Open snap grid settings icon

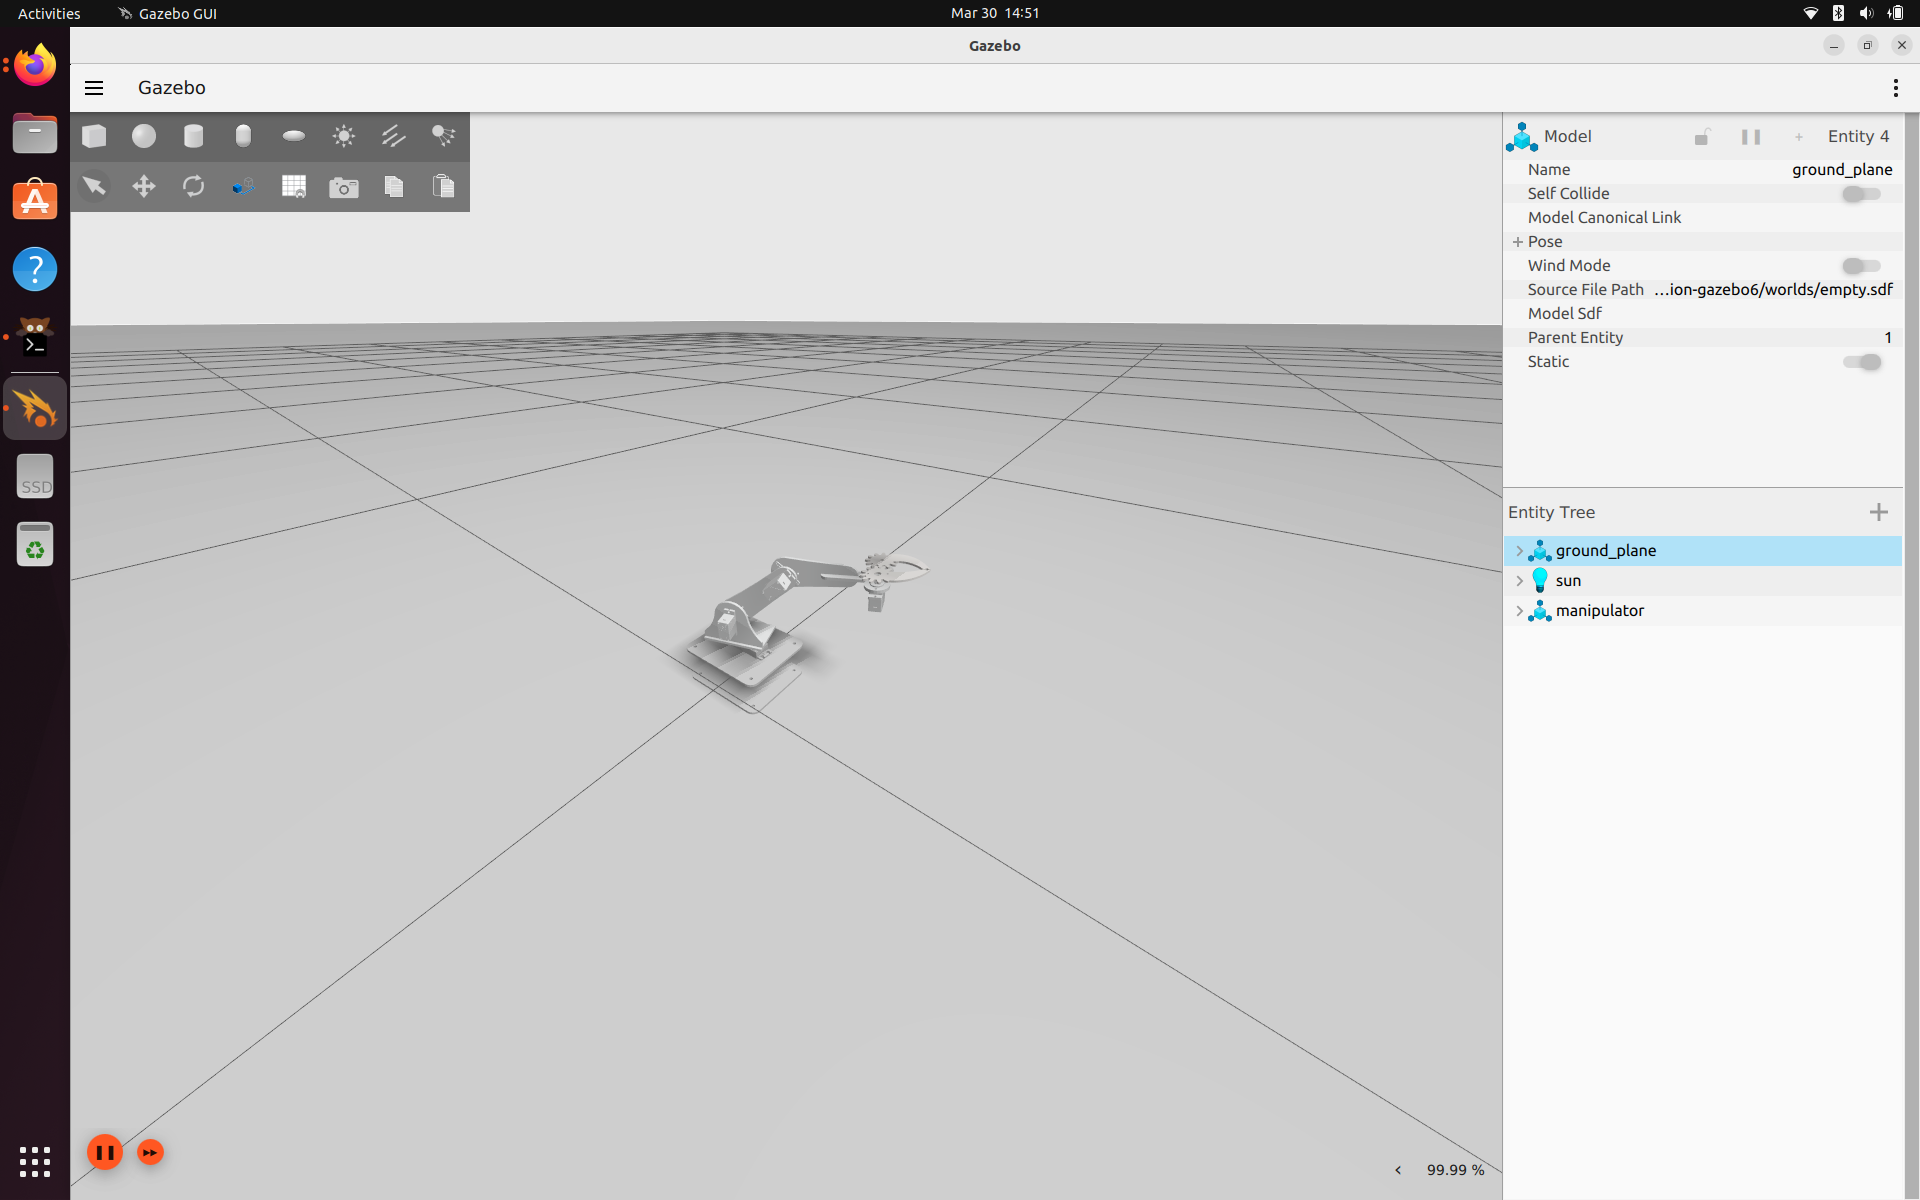(294, 186)
